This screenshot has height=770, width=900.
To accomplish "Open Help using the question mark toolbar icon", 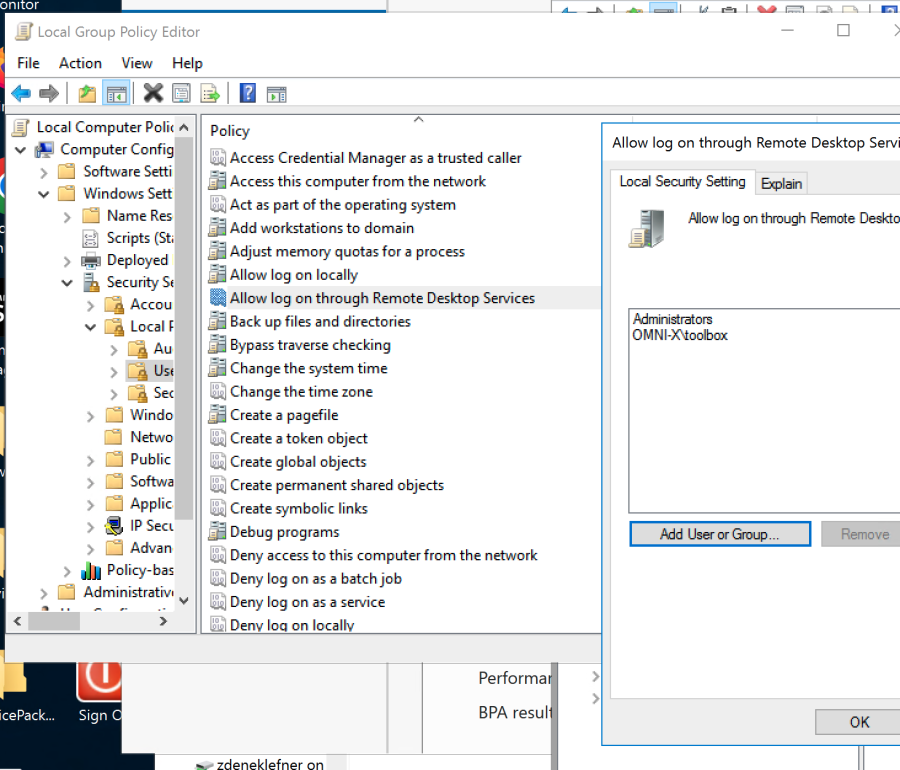I will click(x=247, y=92).
